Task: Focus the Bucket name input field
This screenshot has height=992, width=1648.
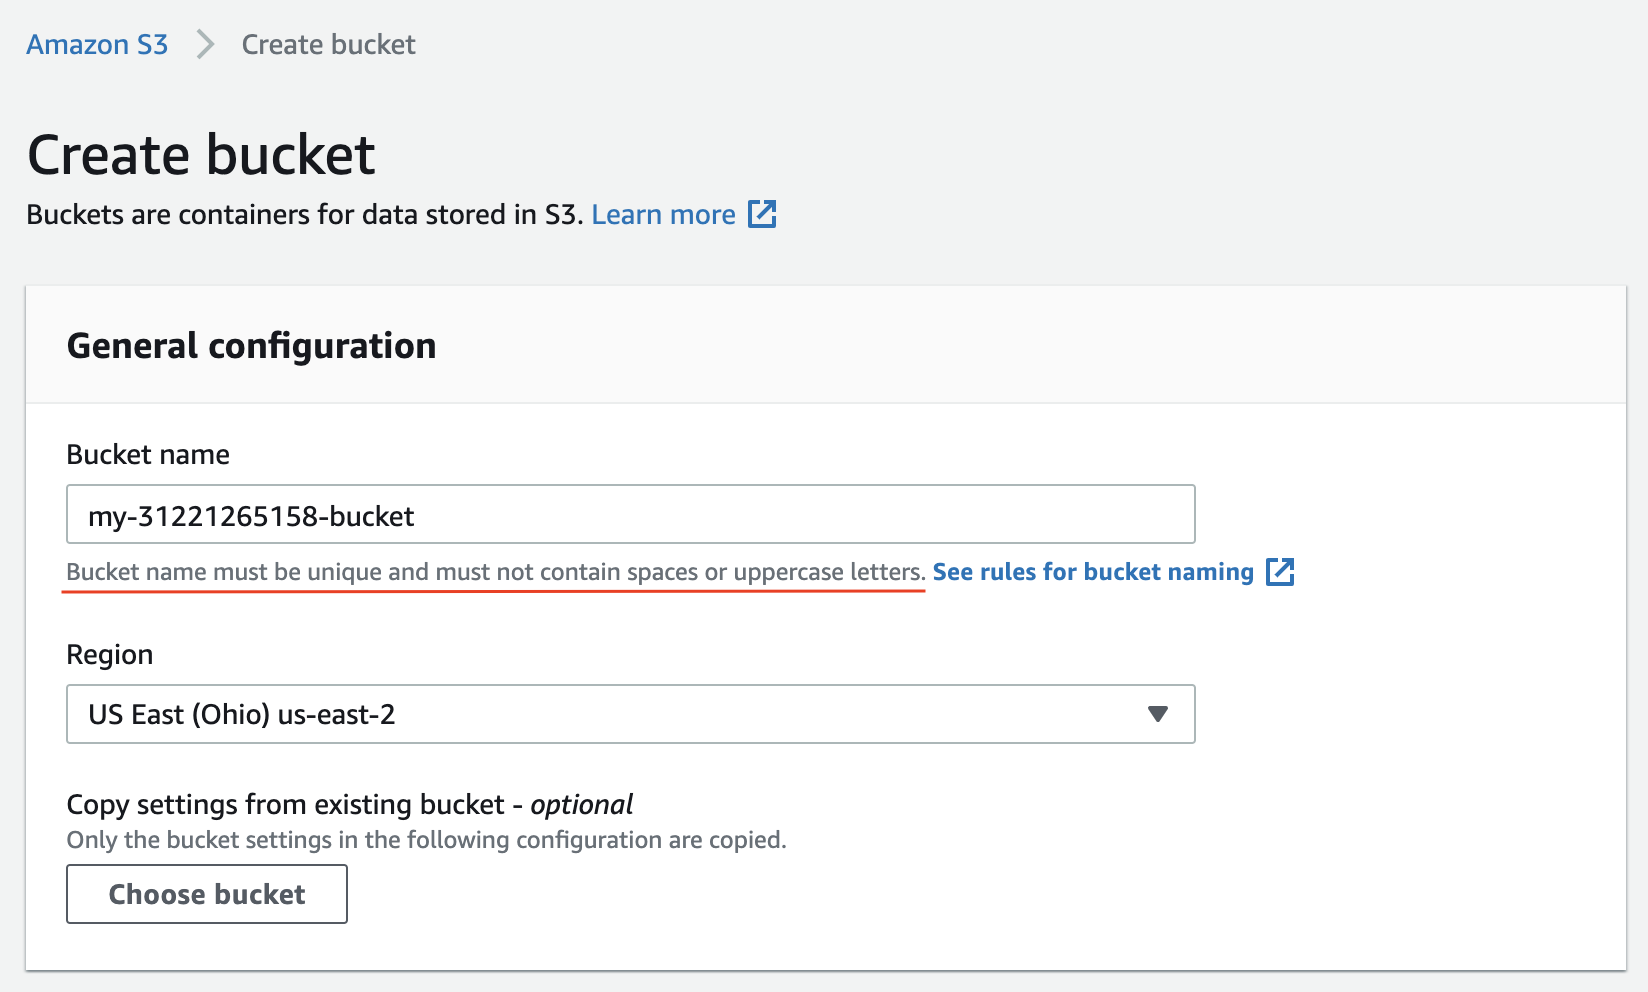Action: (631, 515)
